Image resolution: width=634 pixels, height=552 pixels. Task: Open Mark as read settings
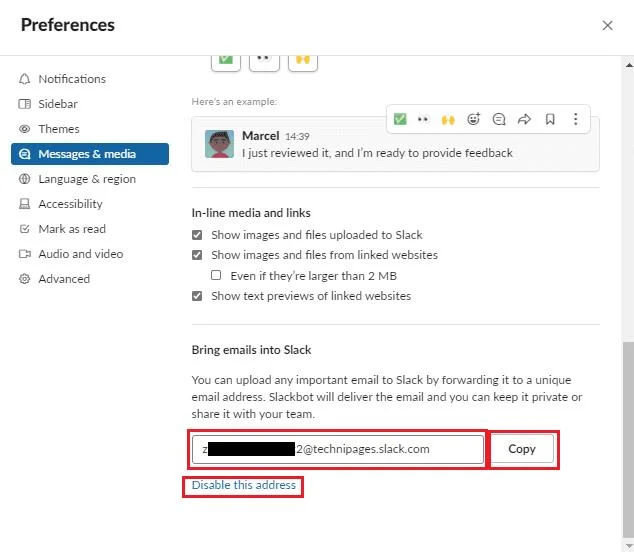(90, 229)
